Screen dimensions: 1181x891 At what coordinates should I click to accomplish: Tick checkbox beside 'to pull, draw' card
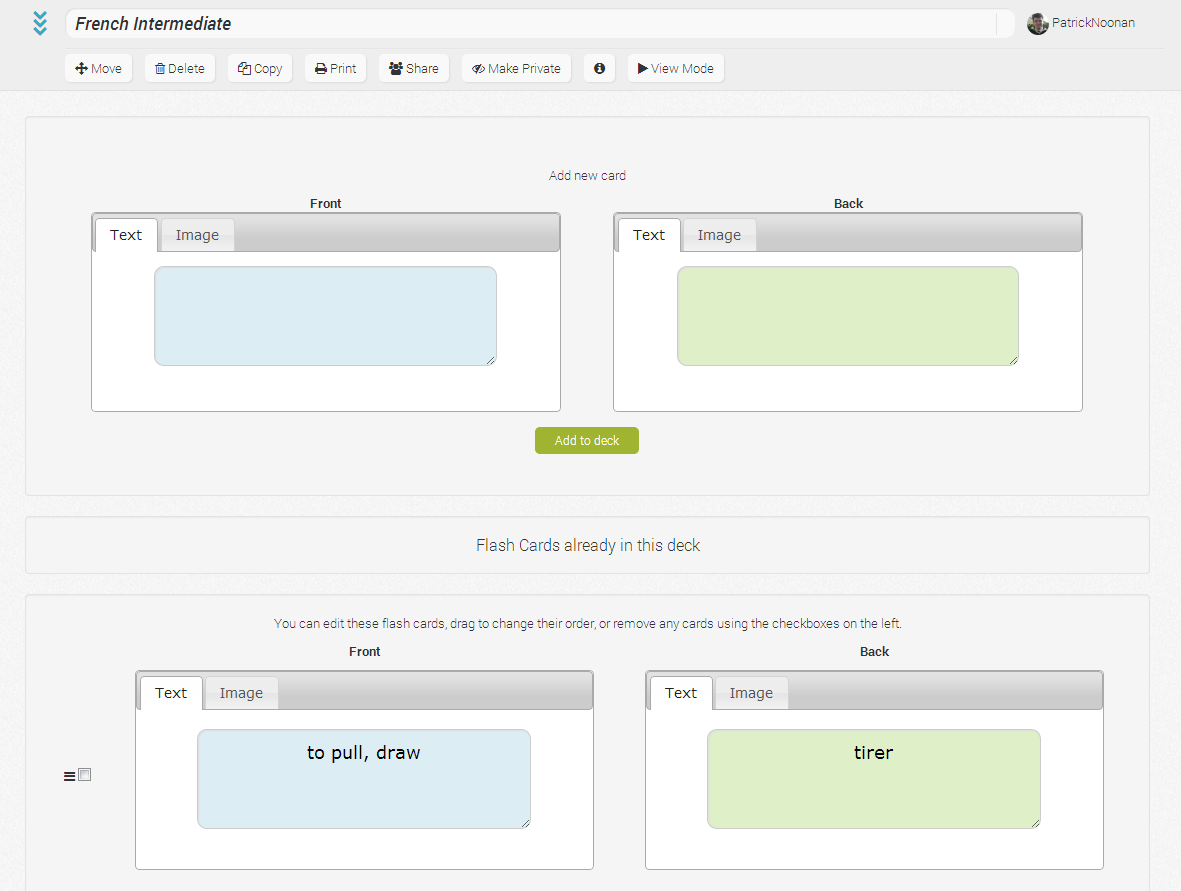[x=85, y=774]
